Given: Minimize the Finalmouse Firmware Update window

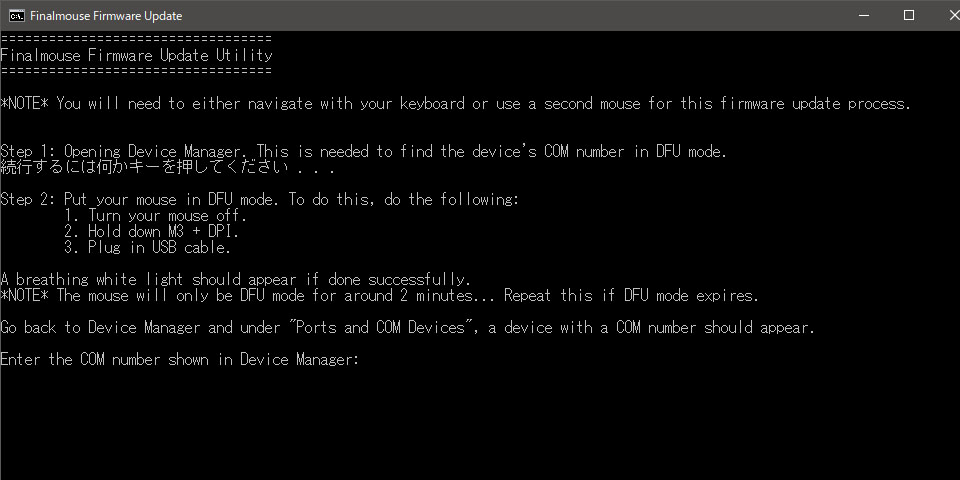Looking at the screenshot, I should [x=864, y=15].
